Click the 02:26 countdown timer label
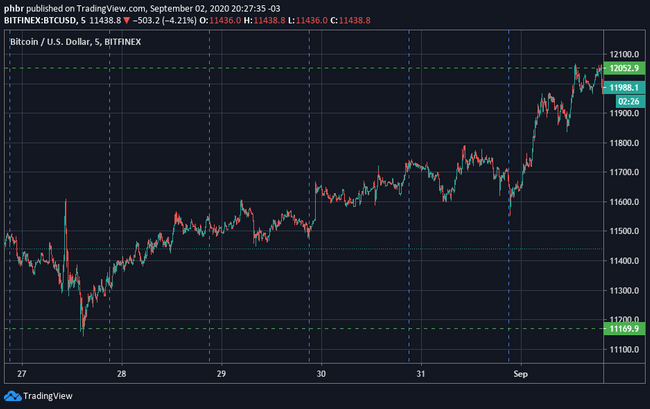The image size is (650, 409). point(628,101)
